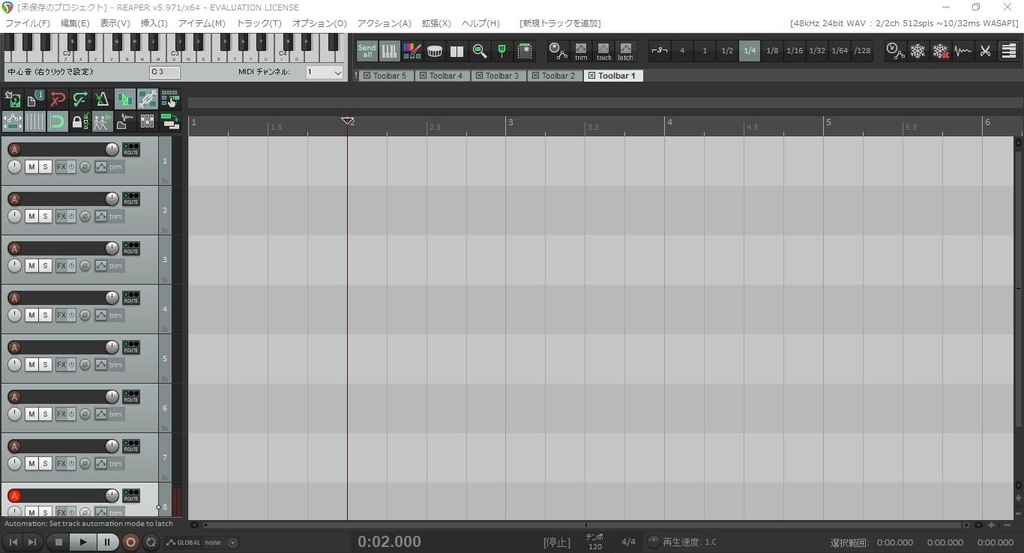
Task: Set automation mode to trim
Action: pos(581,51)
